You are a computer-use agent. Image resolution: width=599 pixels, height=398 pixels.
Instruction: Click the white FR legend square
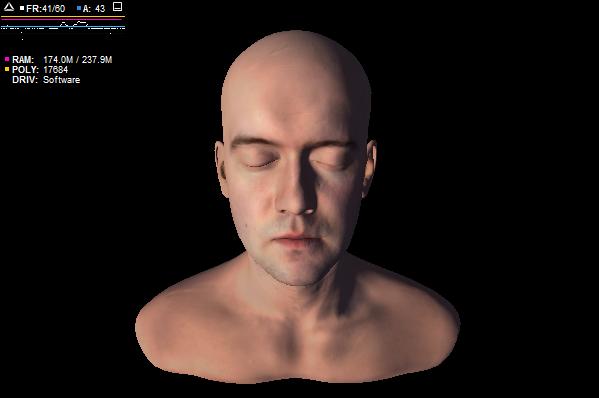click(x=22, y=8)
